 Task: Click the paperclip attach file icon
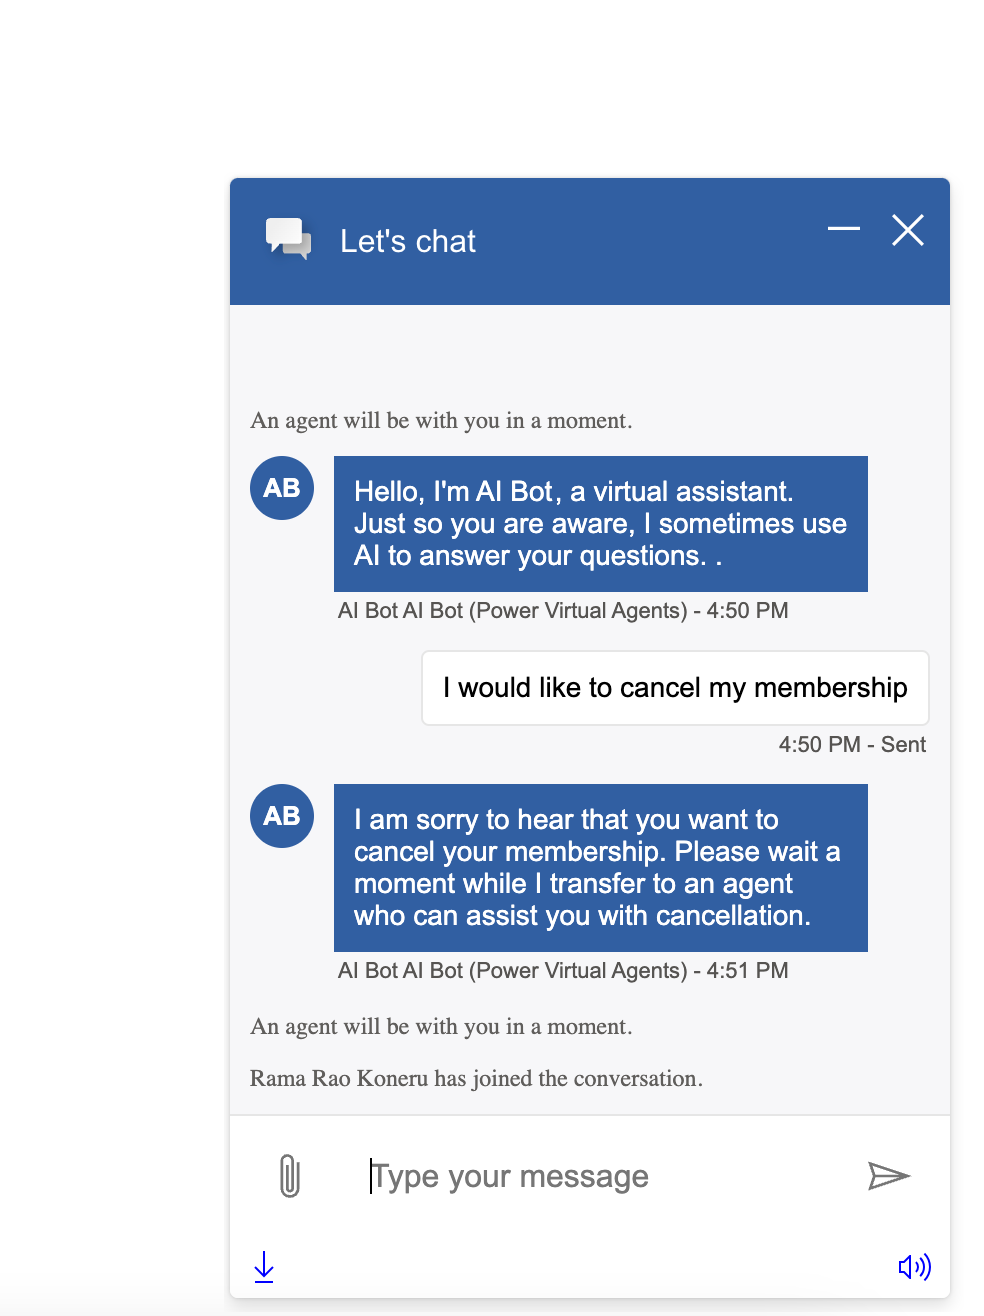click(289, 1176)
